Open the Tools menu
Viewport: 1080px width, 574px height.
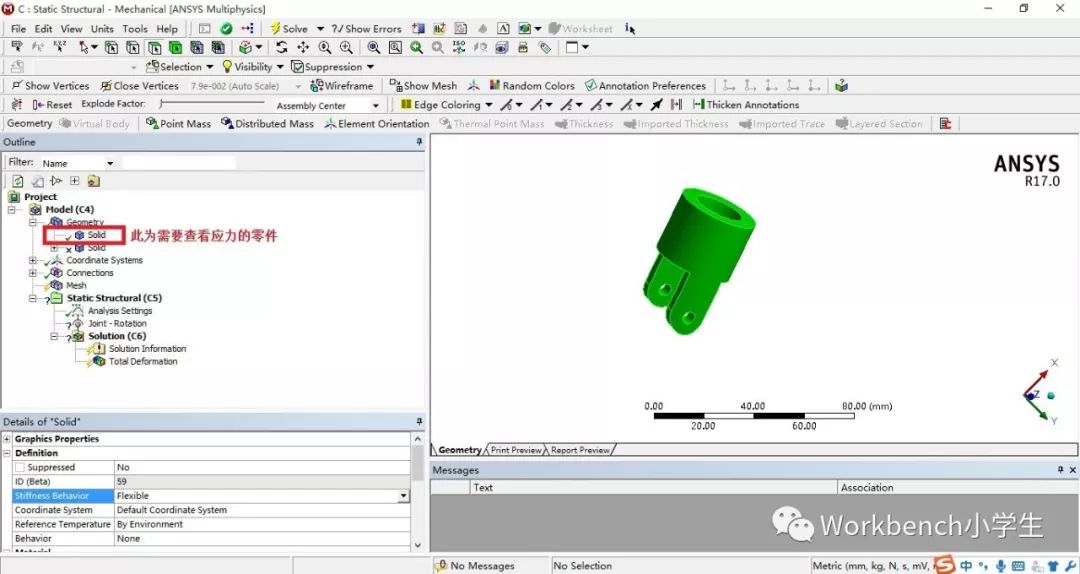(135, 29)
